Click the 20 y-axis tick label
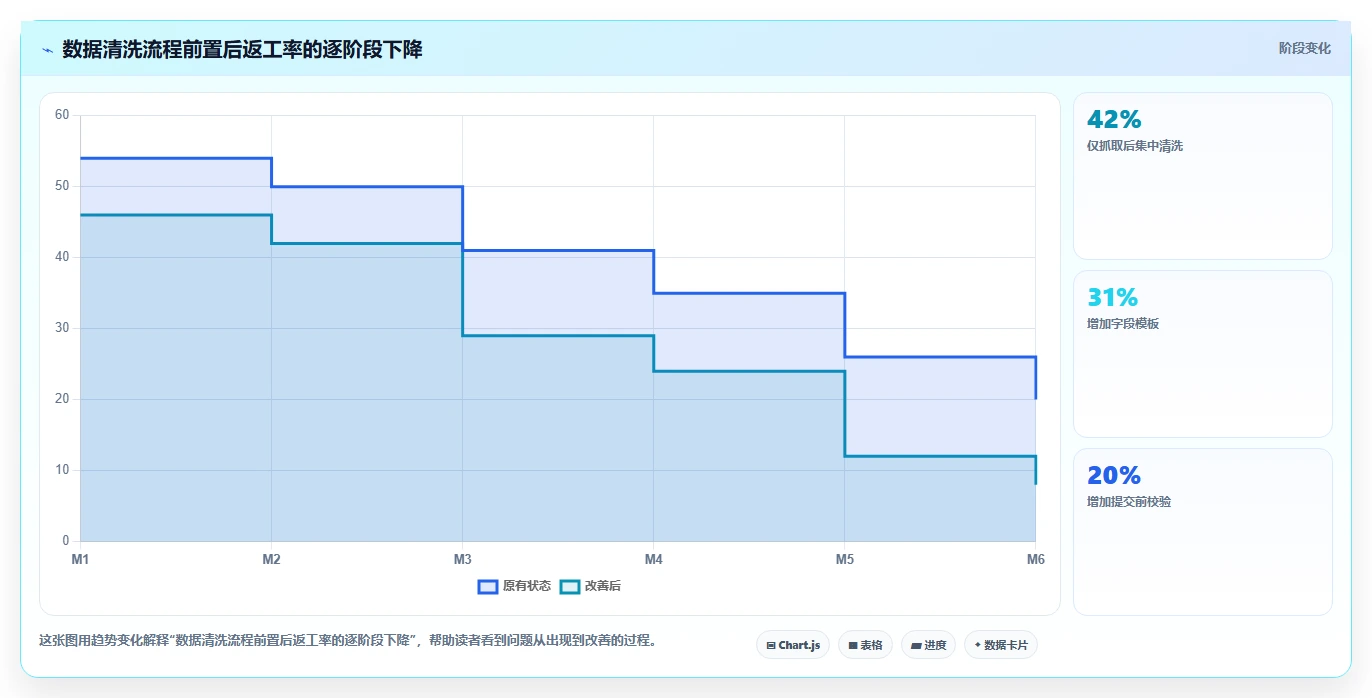 [62, 399]
